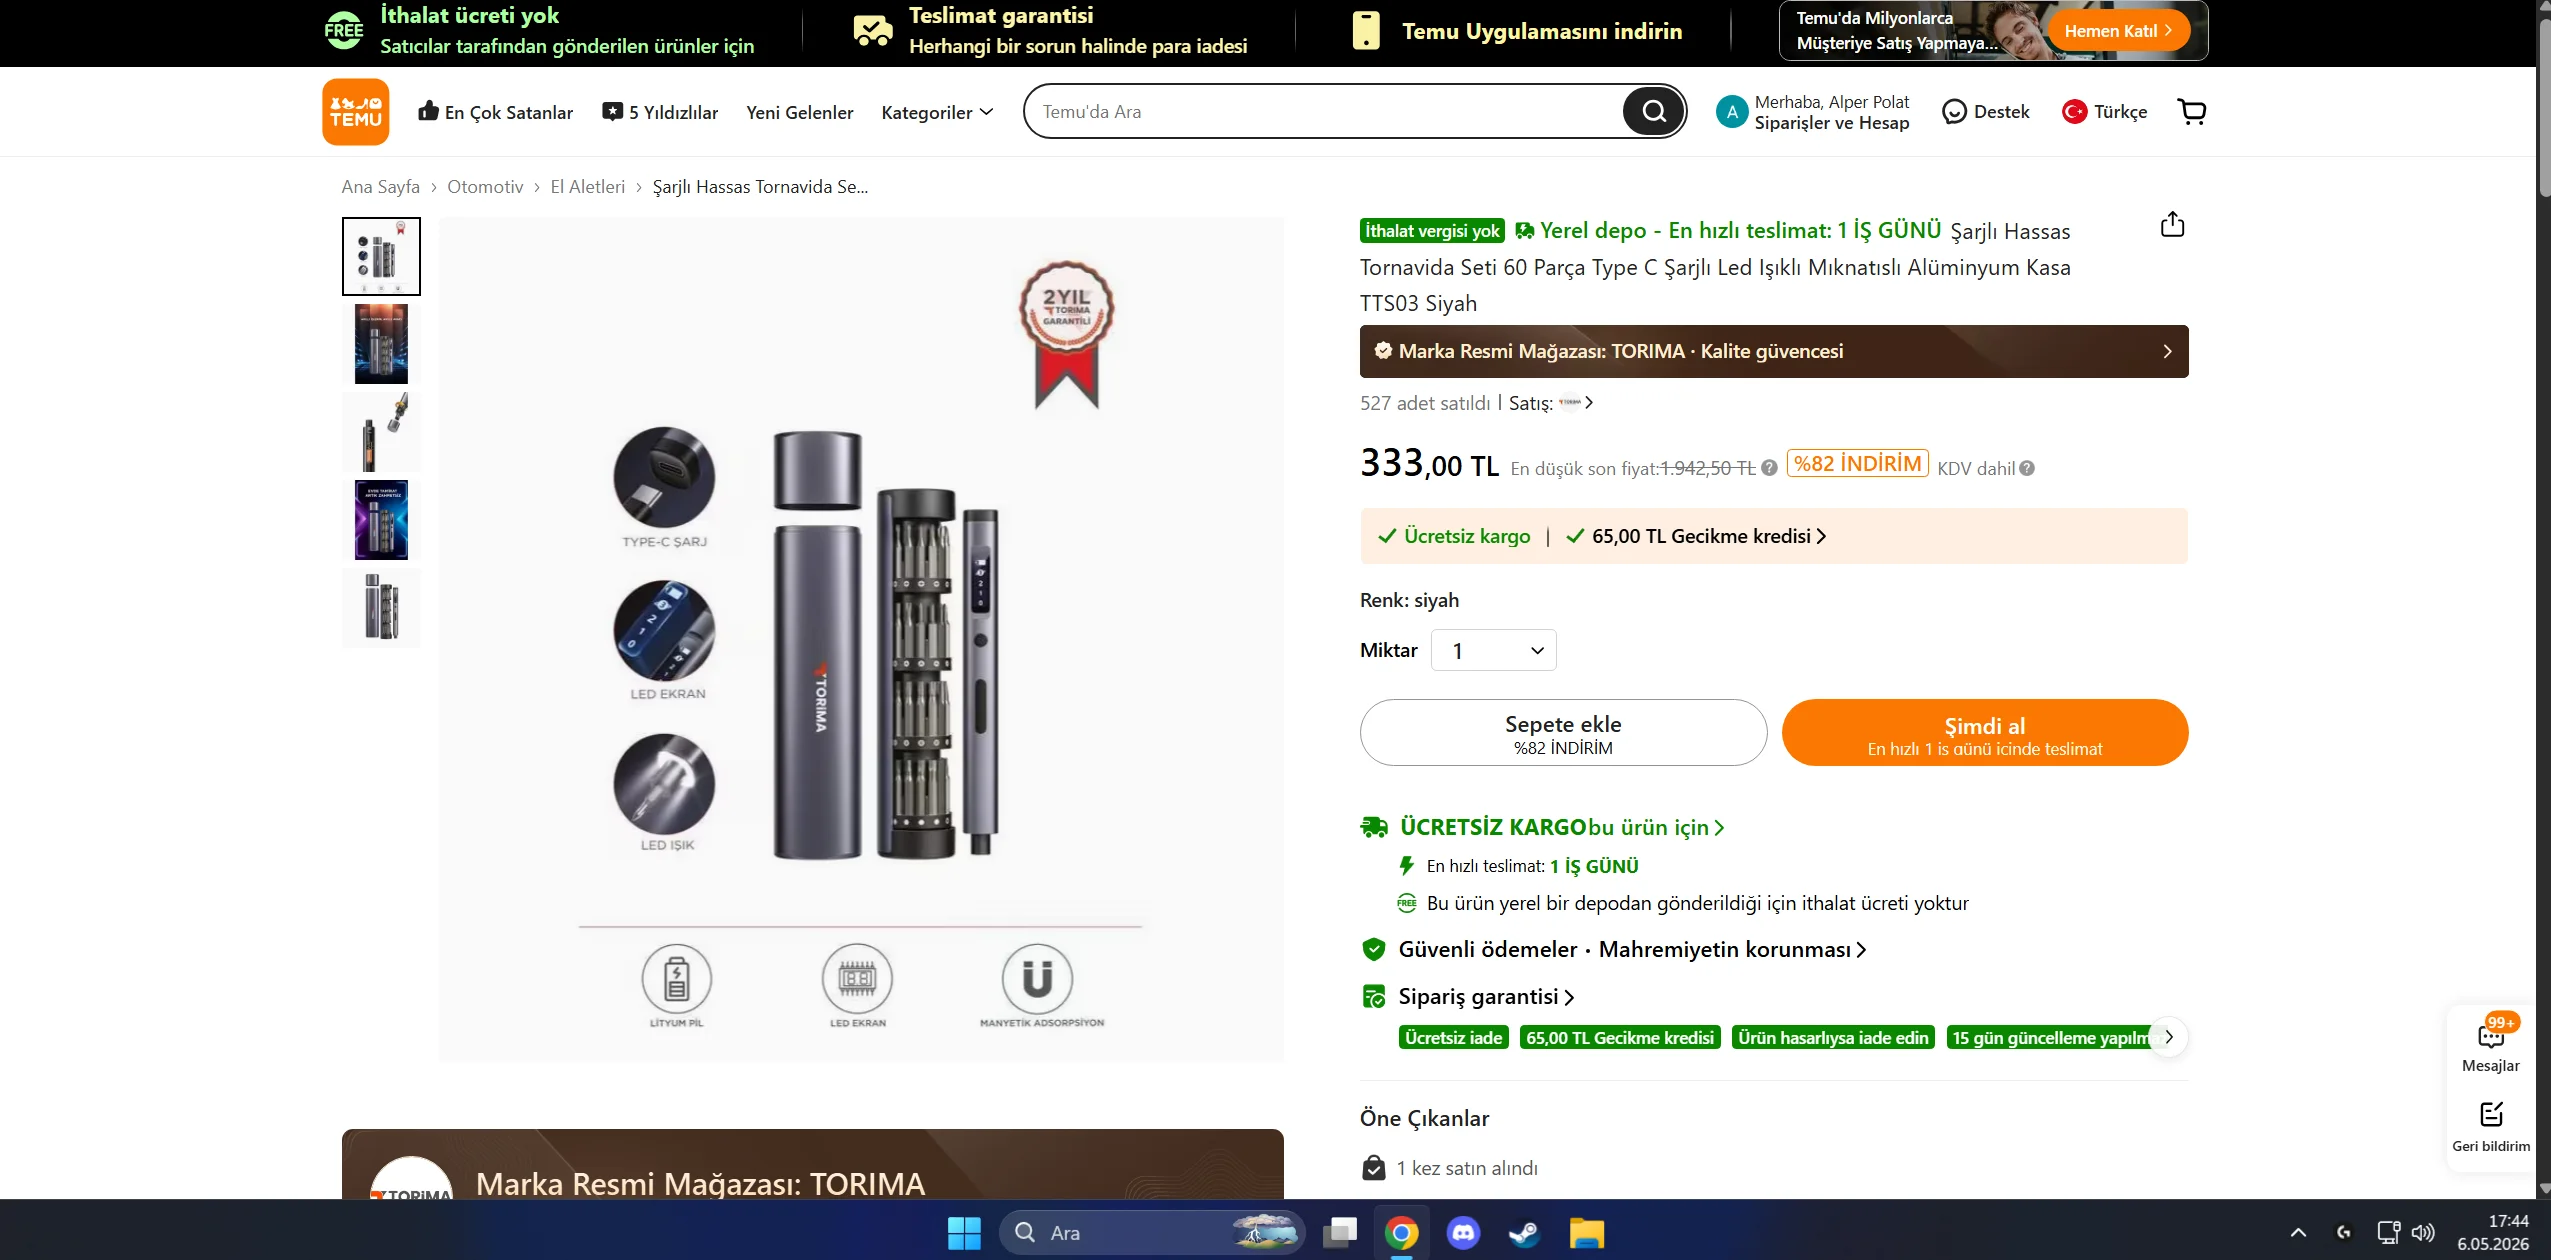This screenshot has height=1260, width=2551.
Task: Open the shopping cart
Action: tap(2192, 112)
